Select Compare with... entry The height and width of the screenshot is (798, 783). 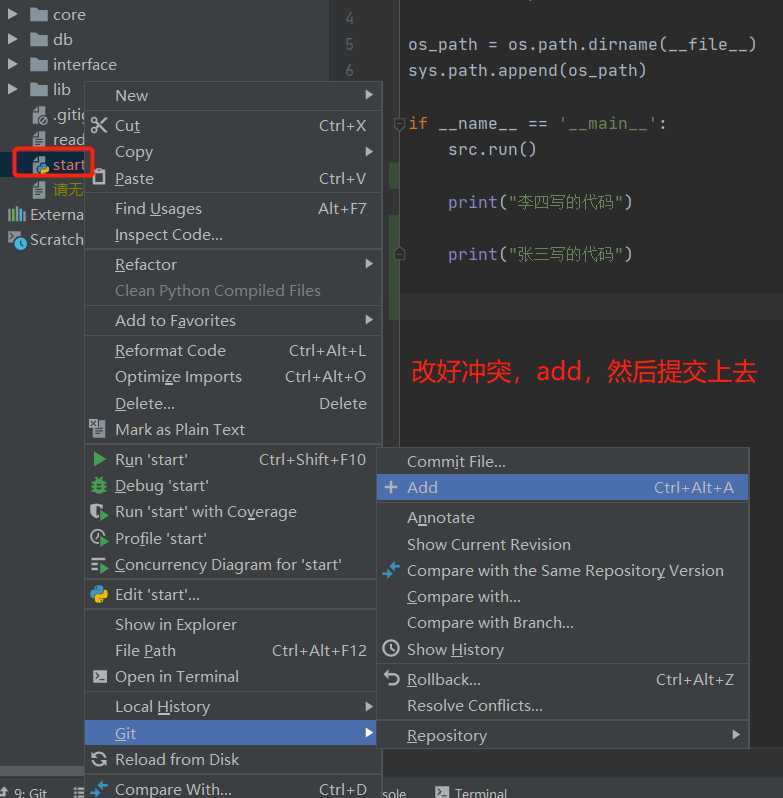coord(563,596)
